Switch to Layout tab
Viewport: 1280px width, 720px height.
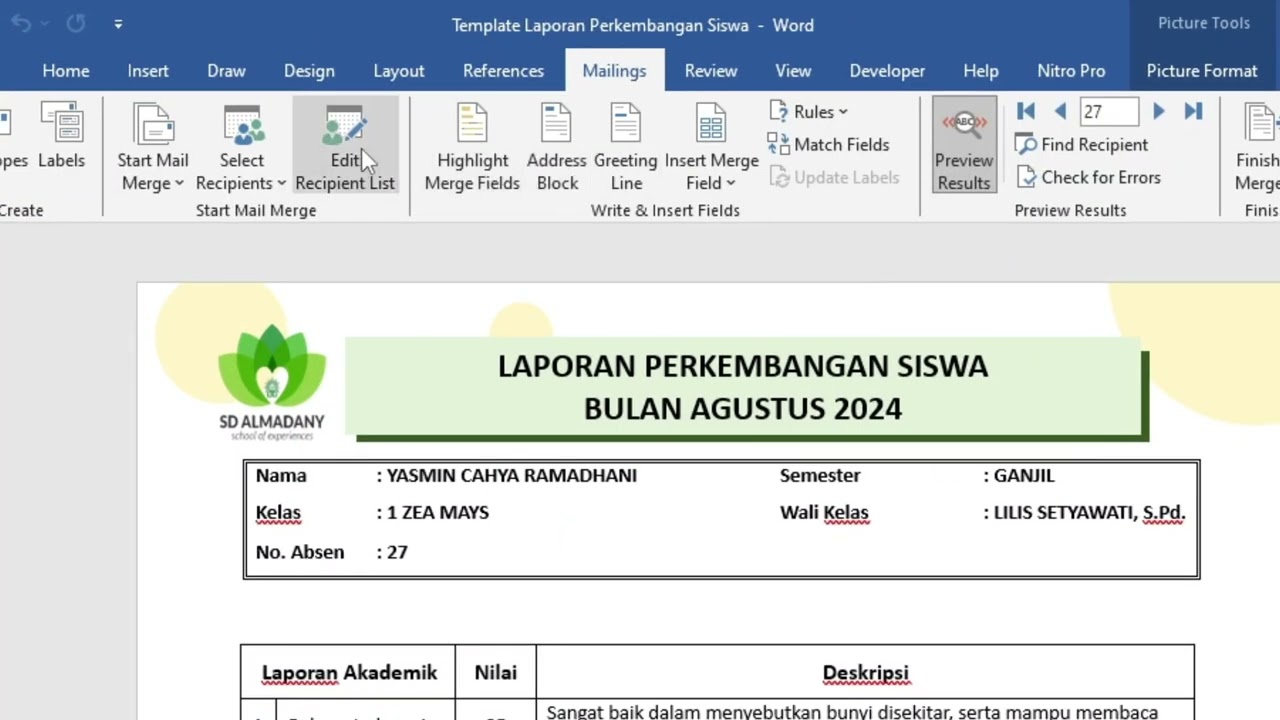point(399,71)
